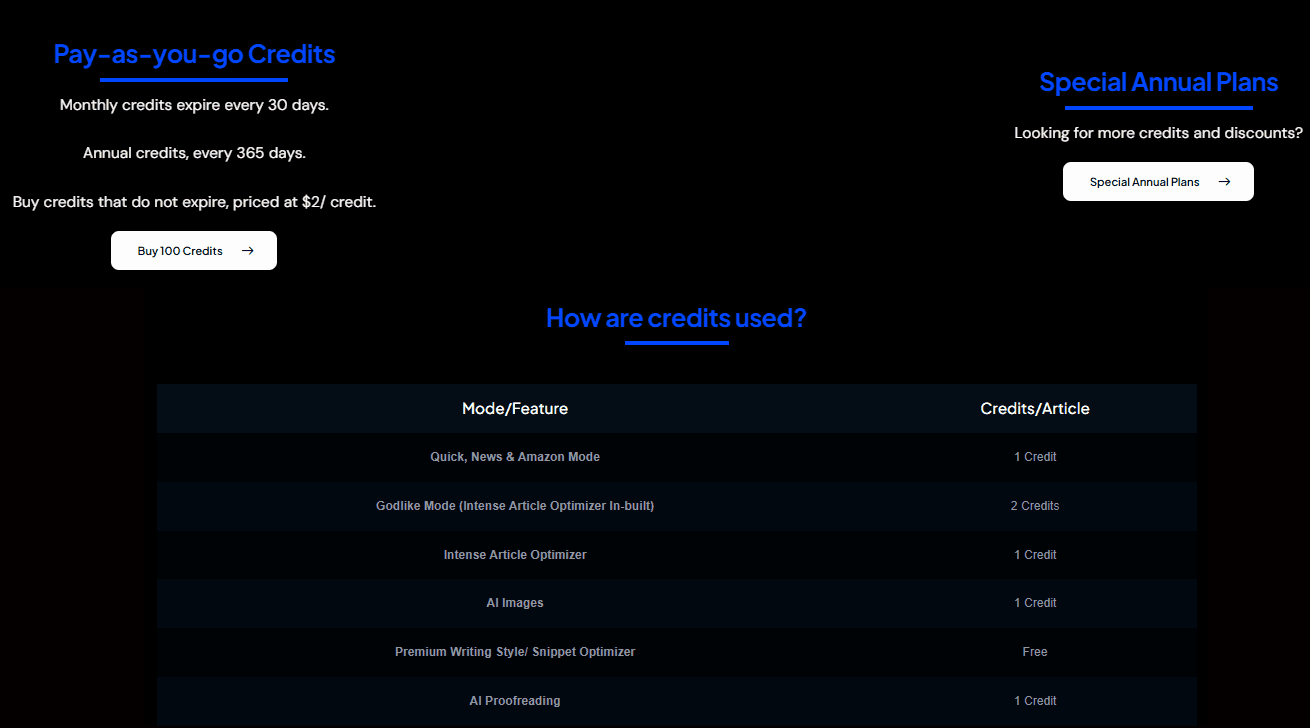Click the Special Annual Plans heading
This screenshot has width=1310, height=728.
pyautogui.click(x=1158, y=82)
